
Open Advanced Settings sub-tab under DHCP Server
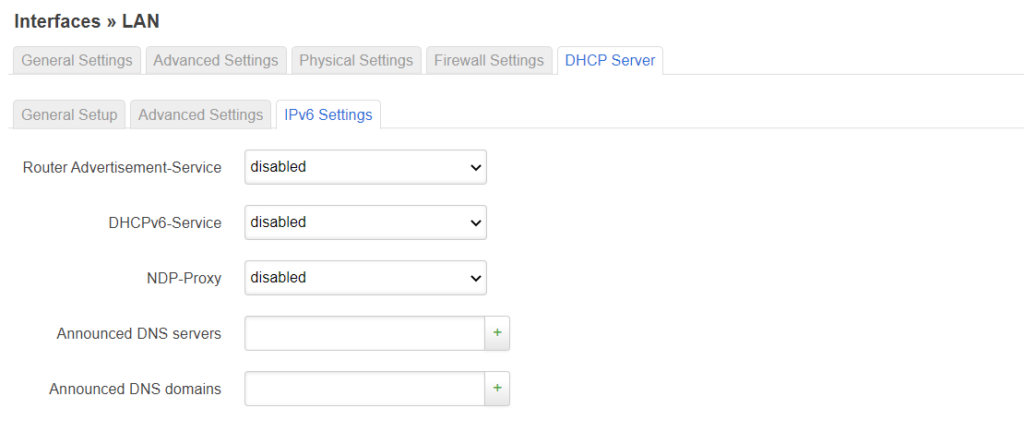click(x=200, y=115)
